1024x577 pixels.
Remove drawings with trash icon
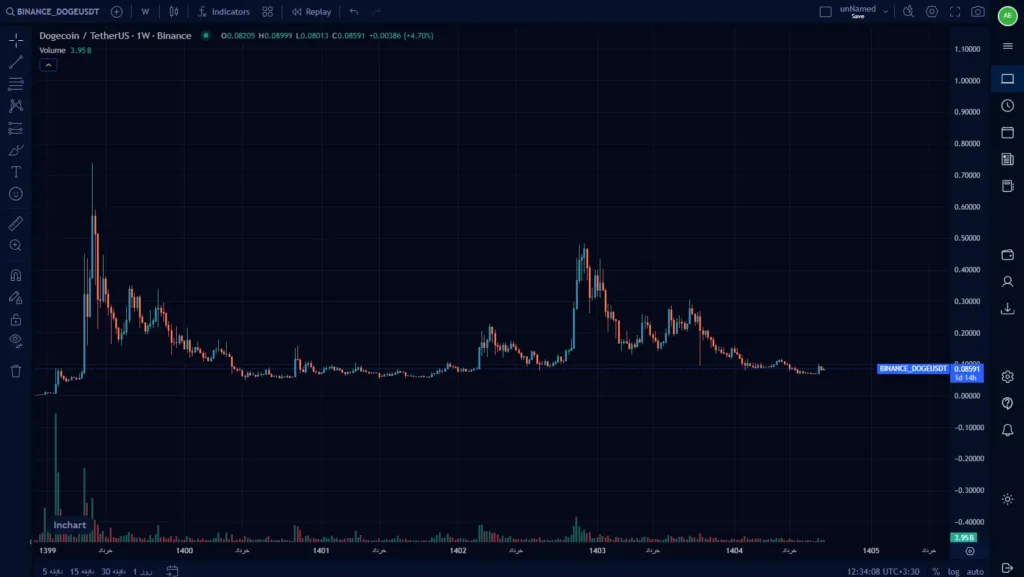click(16, 371)
